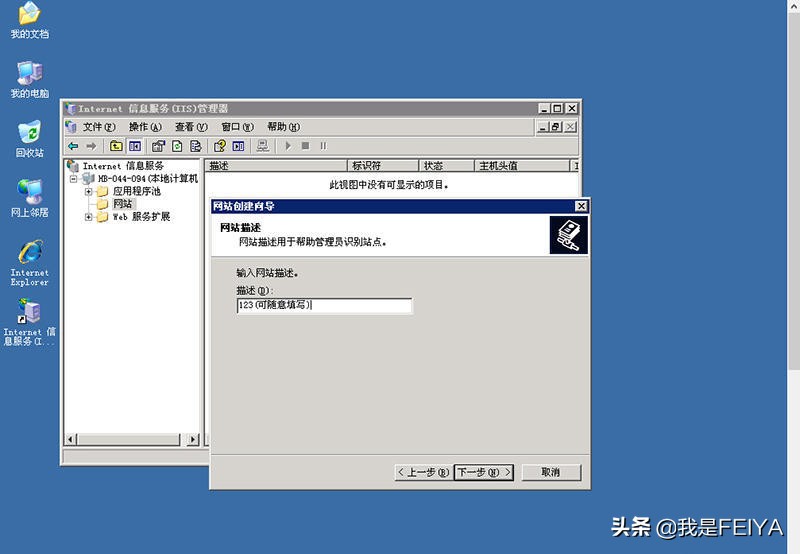The image size is (800, 554).
Task: Open the 帮助(H) menu
Action: coord(284,127)
